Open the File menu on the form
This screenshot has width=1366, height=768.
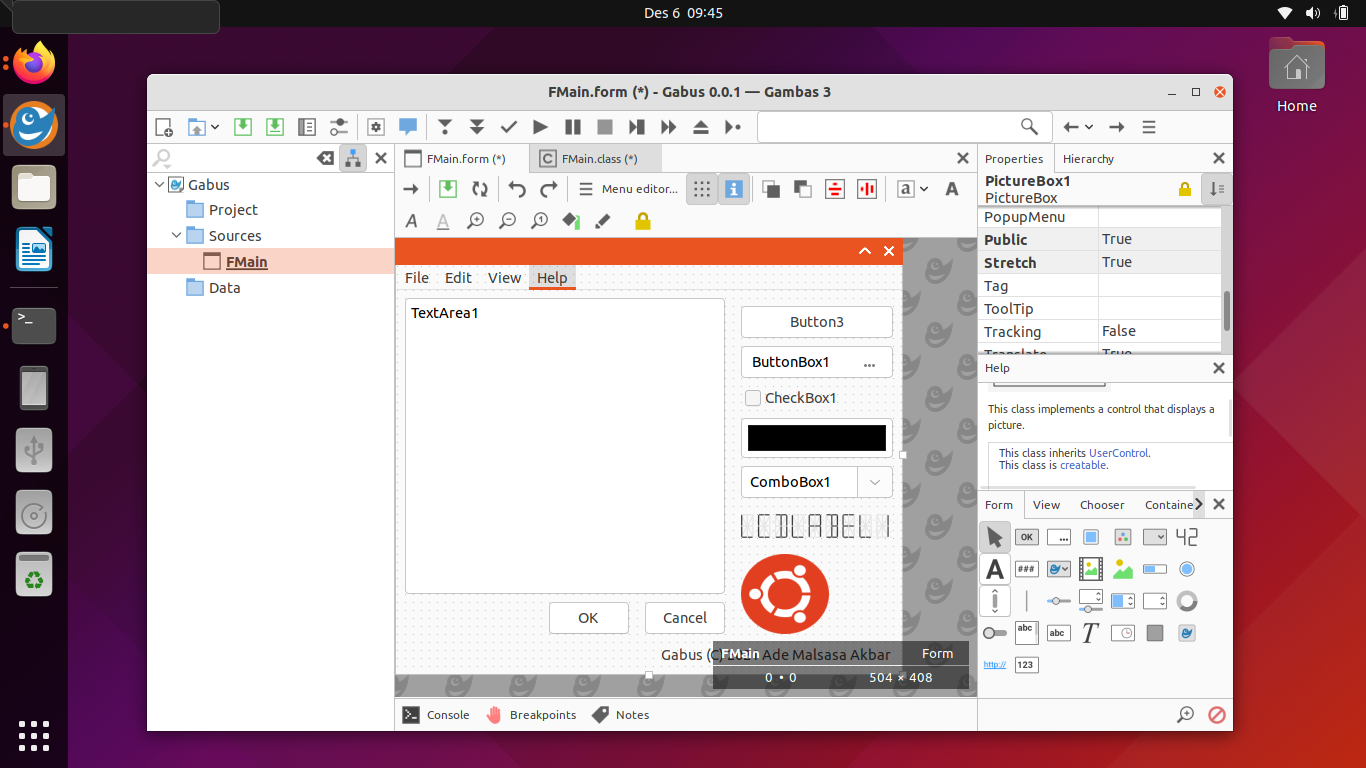(x=417, y=278)
